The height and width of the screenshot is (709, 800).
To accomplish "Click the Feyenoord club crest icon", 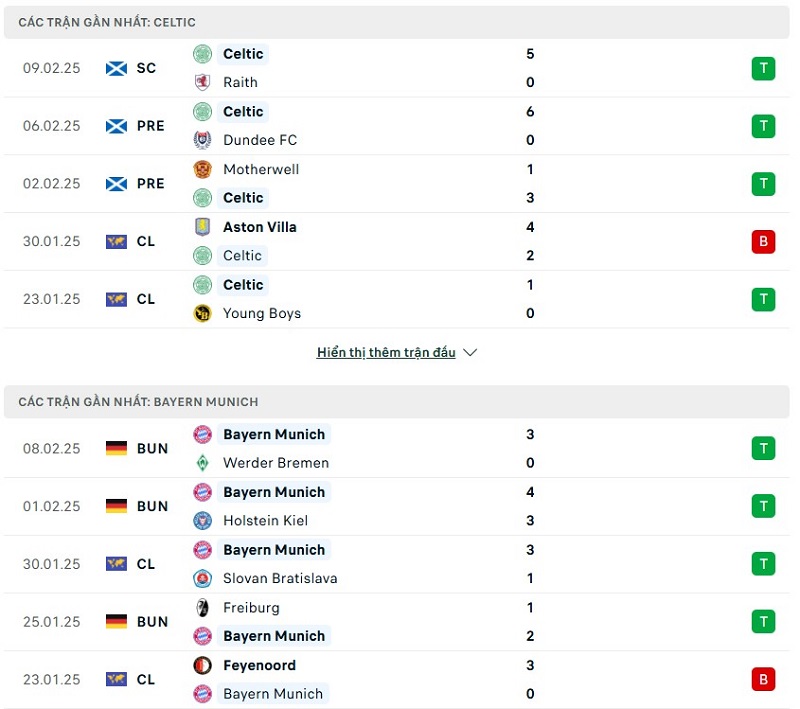I will [x=203, y=666].
